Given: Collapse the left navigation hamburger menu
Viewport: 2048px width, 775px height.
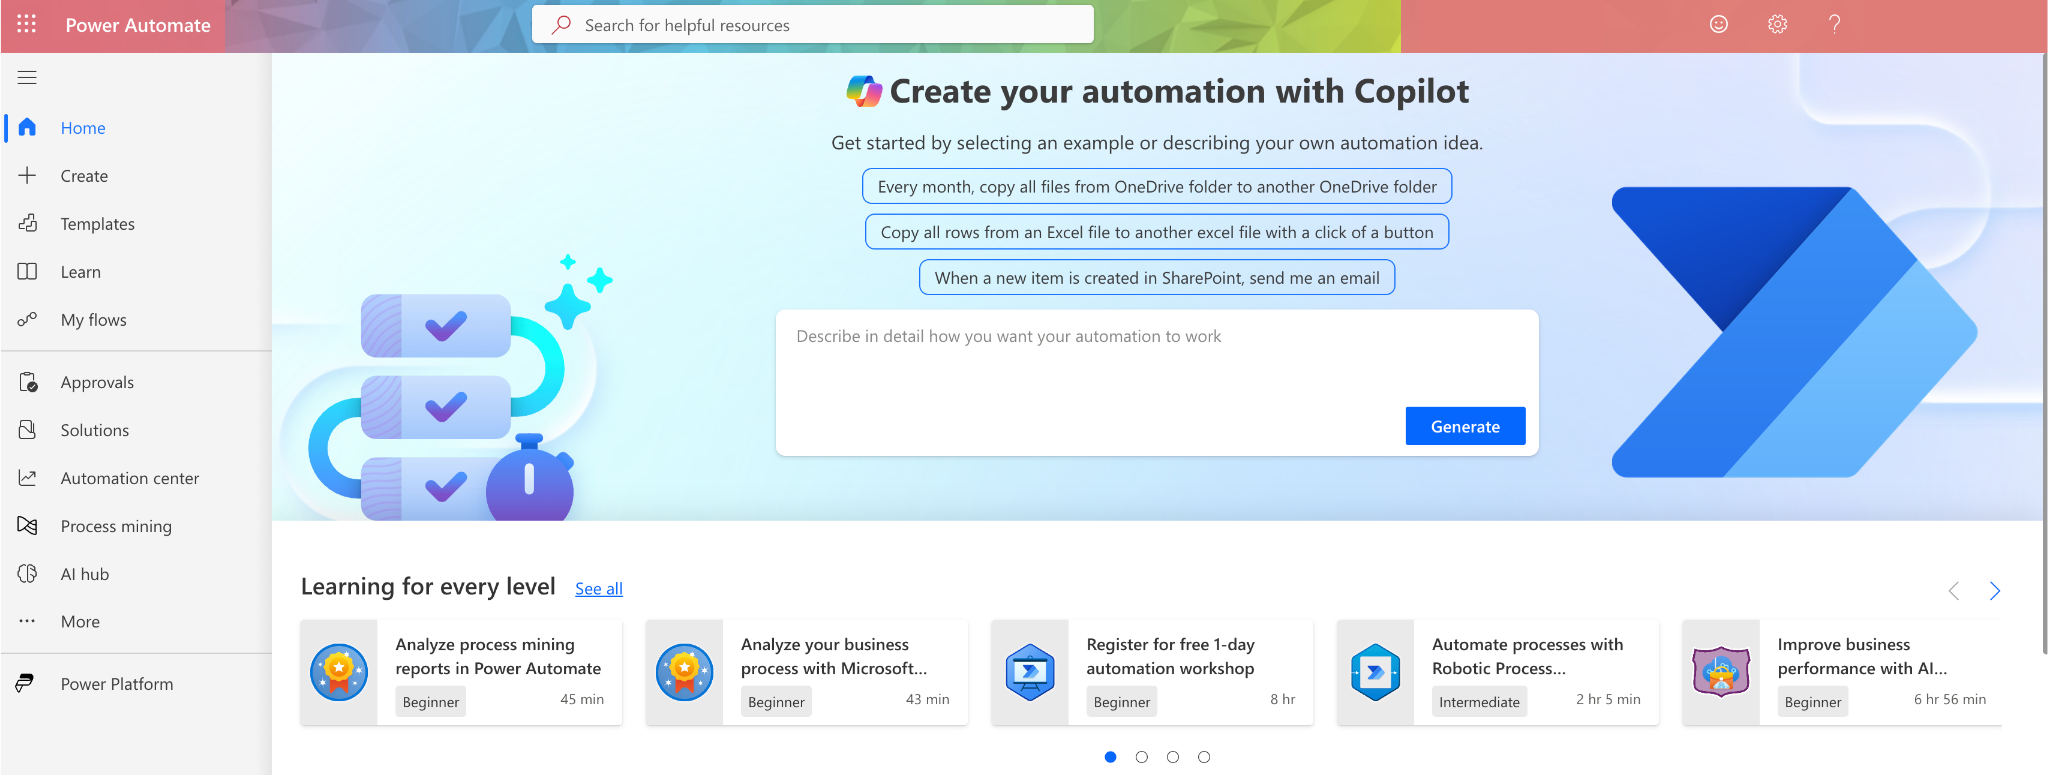Looking at the screenshot, I should click(x=27, y=78).
